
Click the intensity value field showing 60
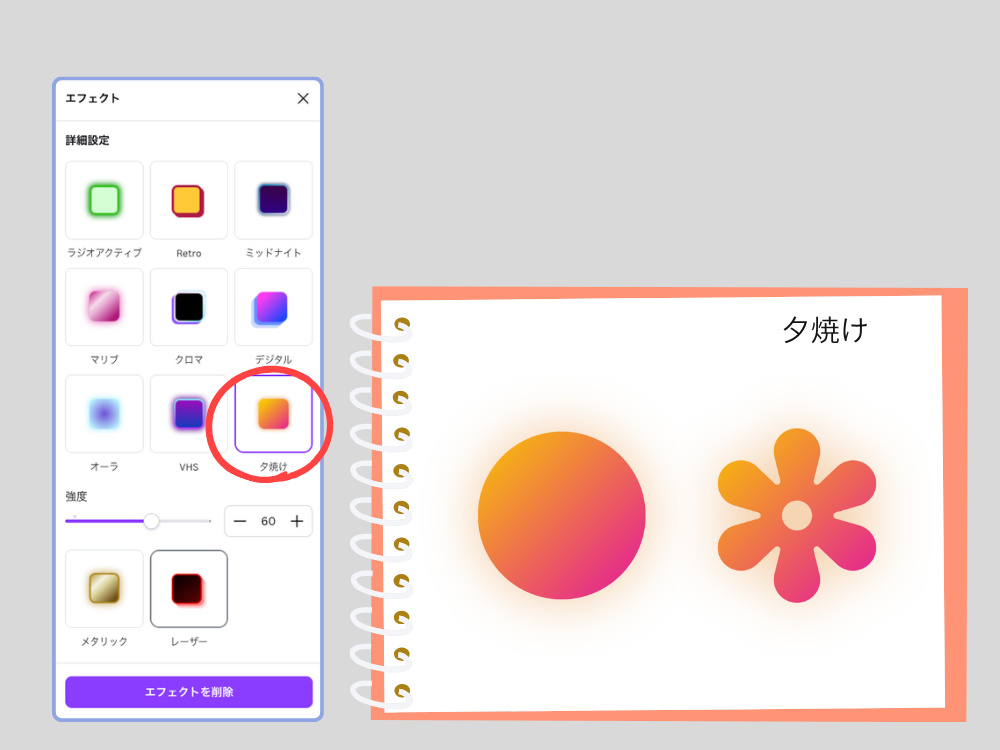[x=268, y=521]
